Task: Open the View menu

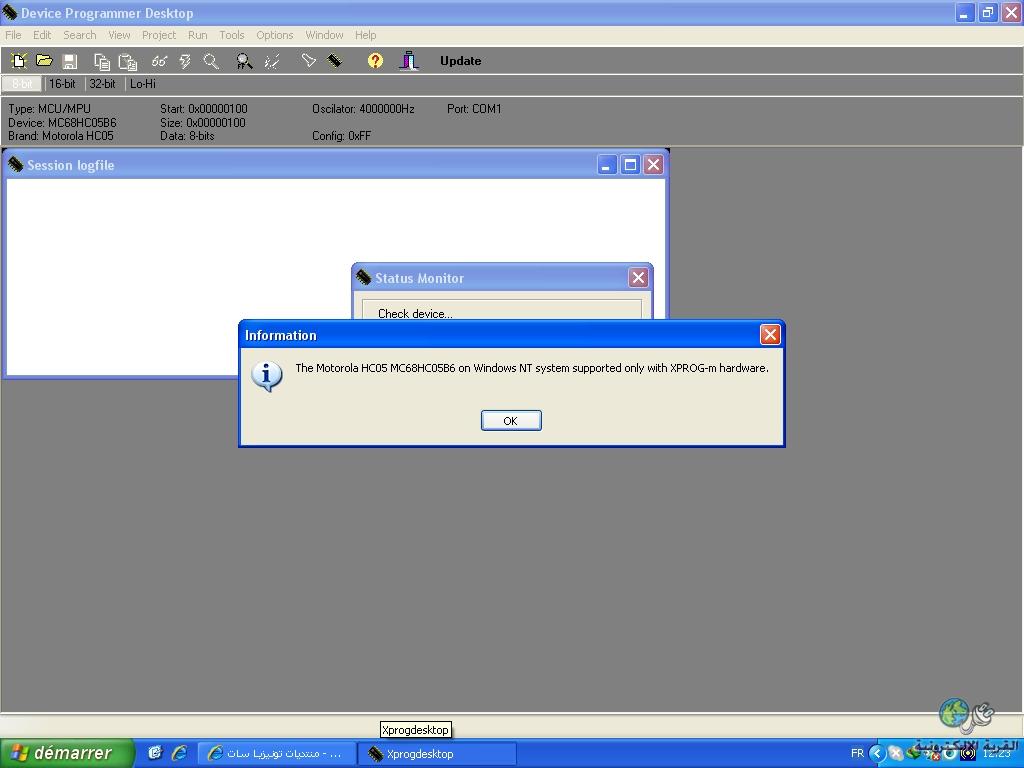Action: pos(119,35)
